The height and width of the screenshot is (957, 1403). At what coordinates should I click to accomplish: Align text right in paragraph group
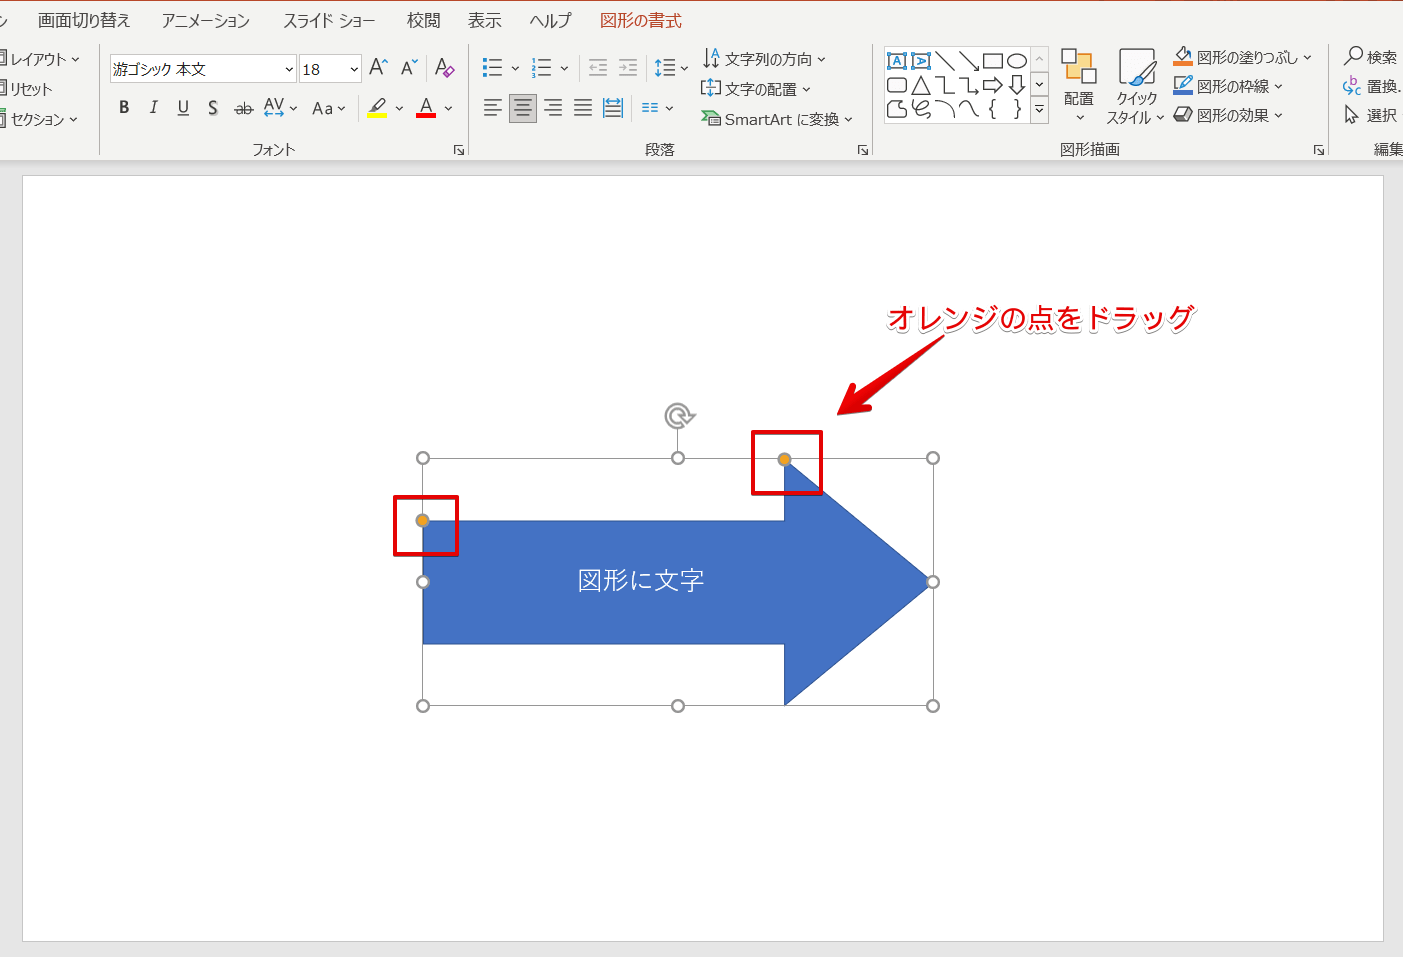coord(553,107)
